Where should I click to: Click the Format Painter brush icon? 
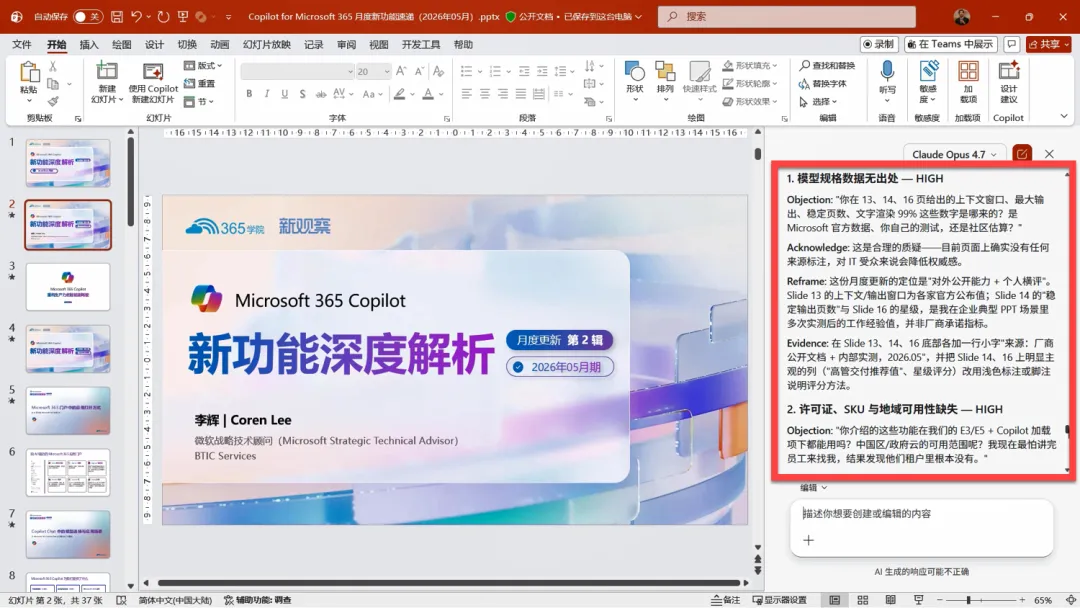[x=53, y=101]
